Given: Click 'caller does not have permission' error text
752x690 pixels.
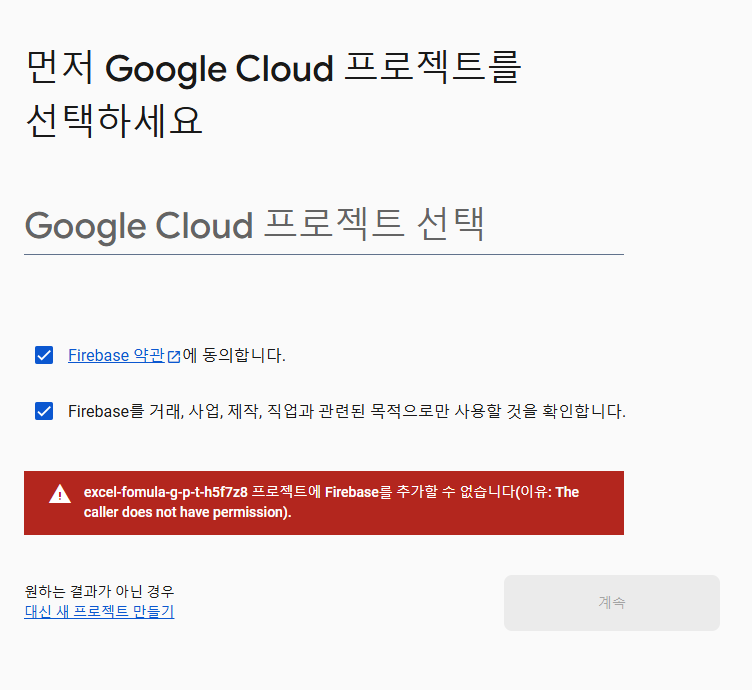Looking at the screenshot, I should pos(188,512).
